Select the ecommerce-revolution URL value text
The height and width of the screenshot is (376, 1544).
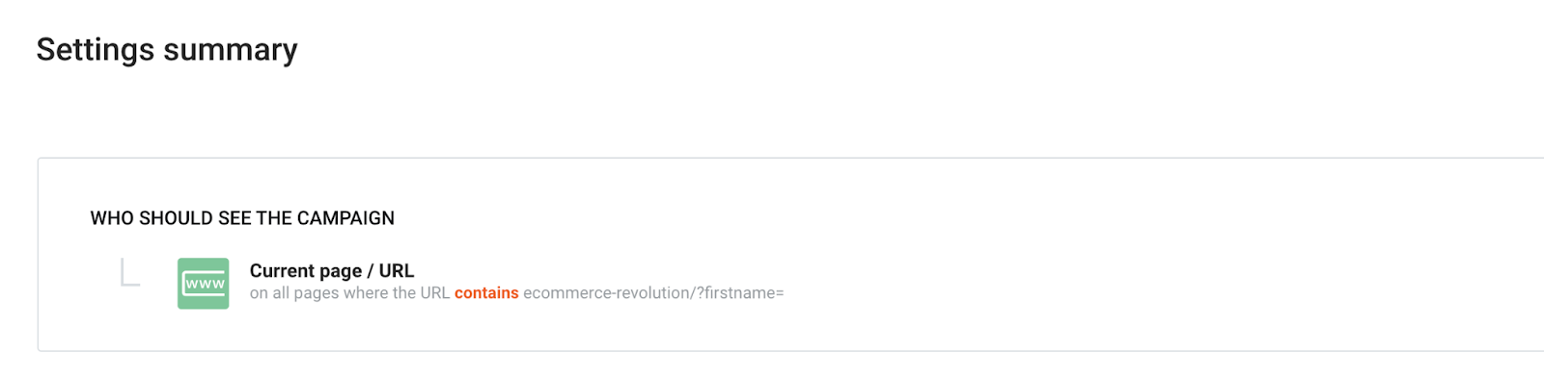click(x=653, y=294)
